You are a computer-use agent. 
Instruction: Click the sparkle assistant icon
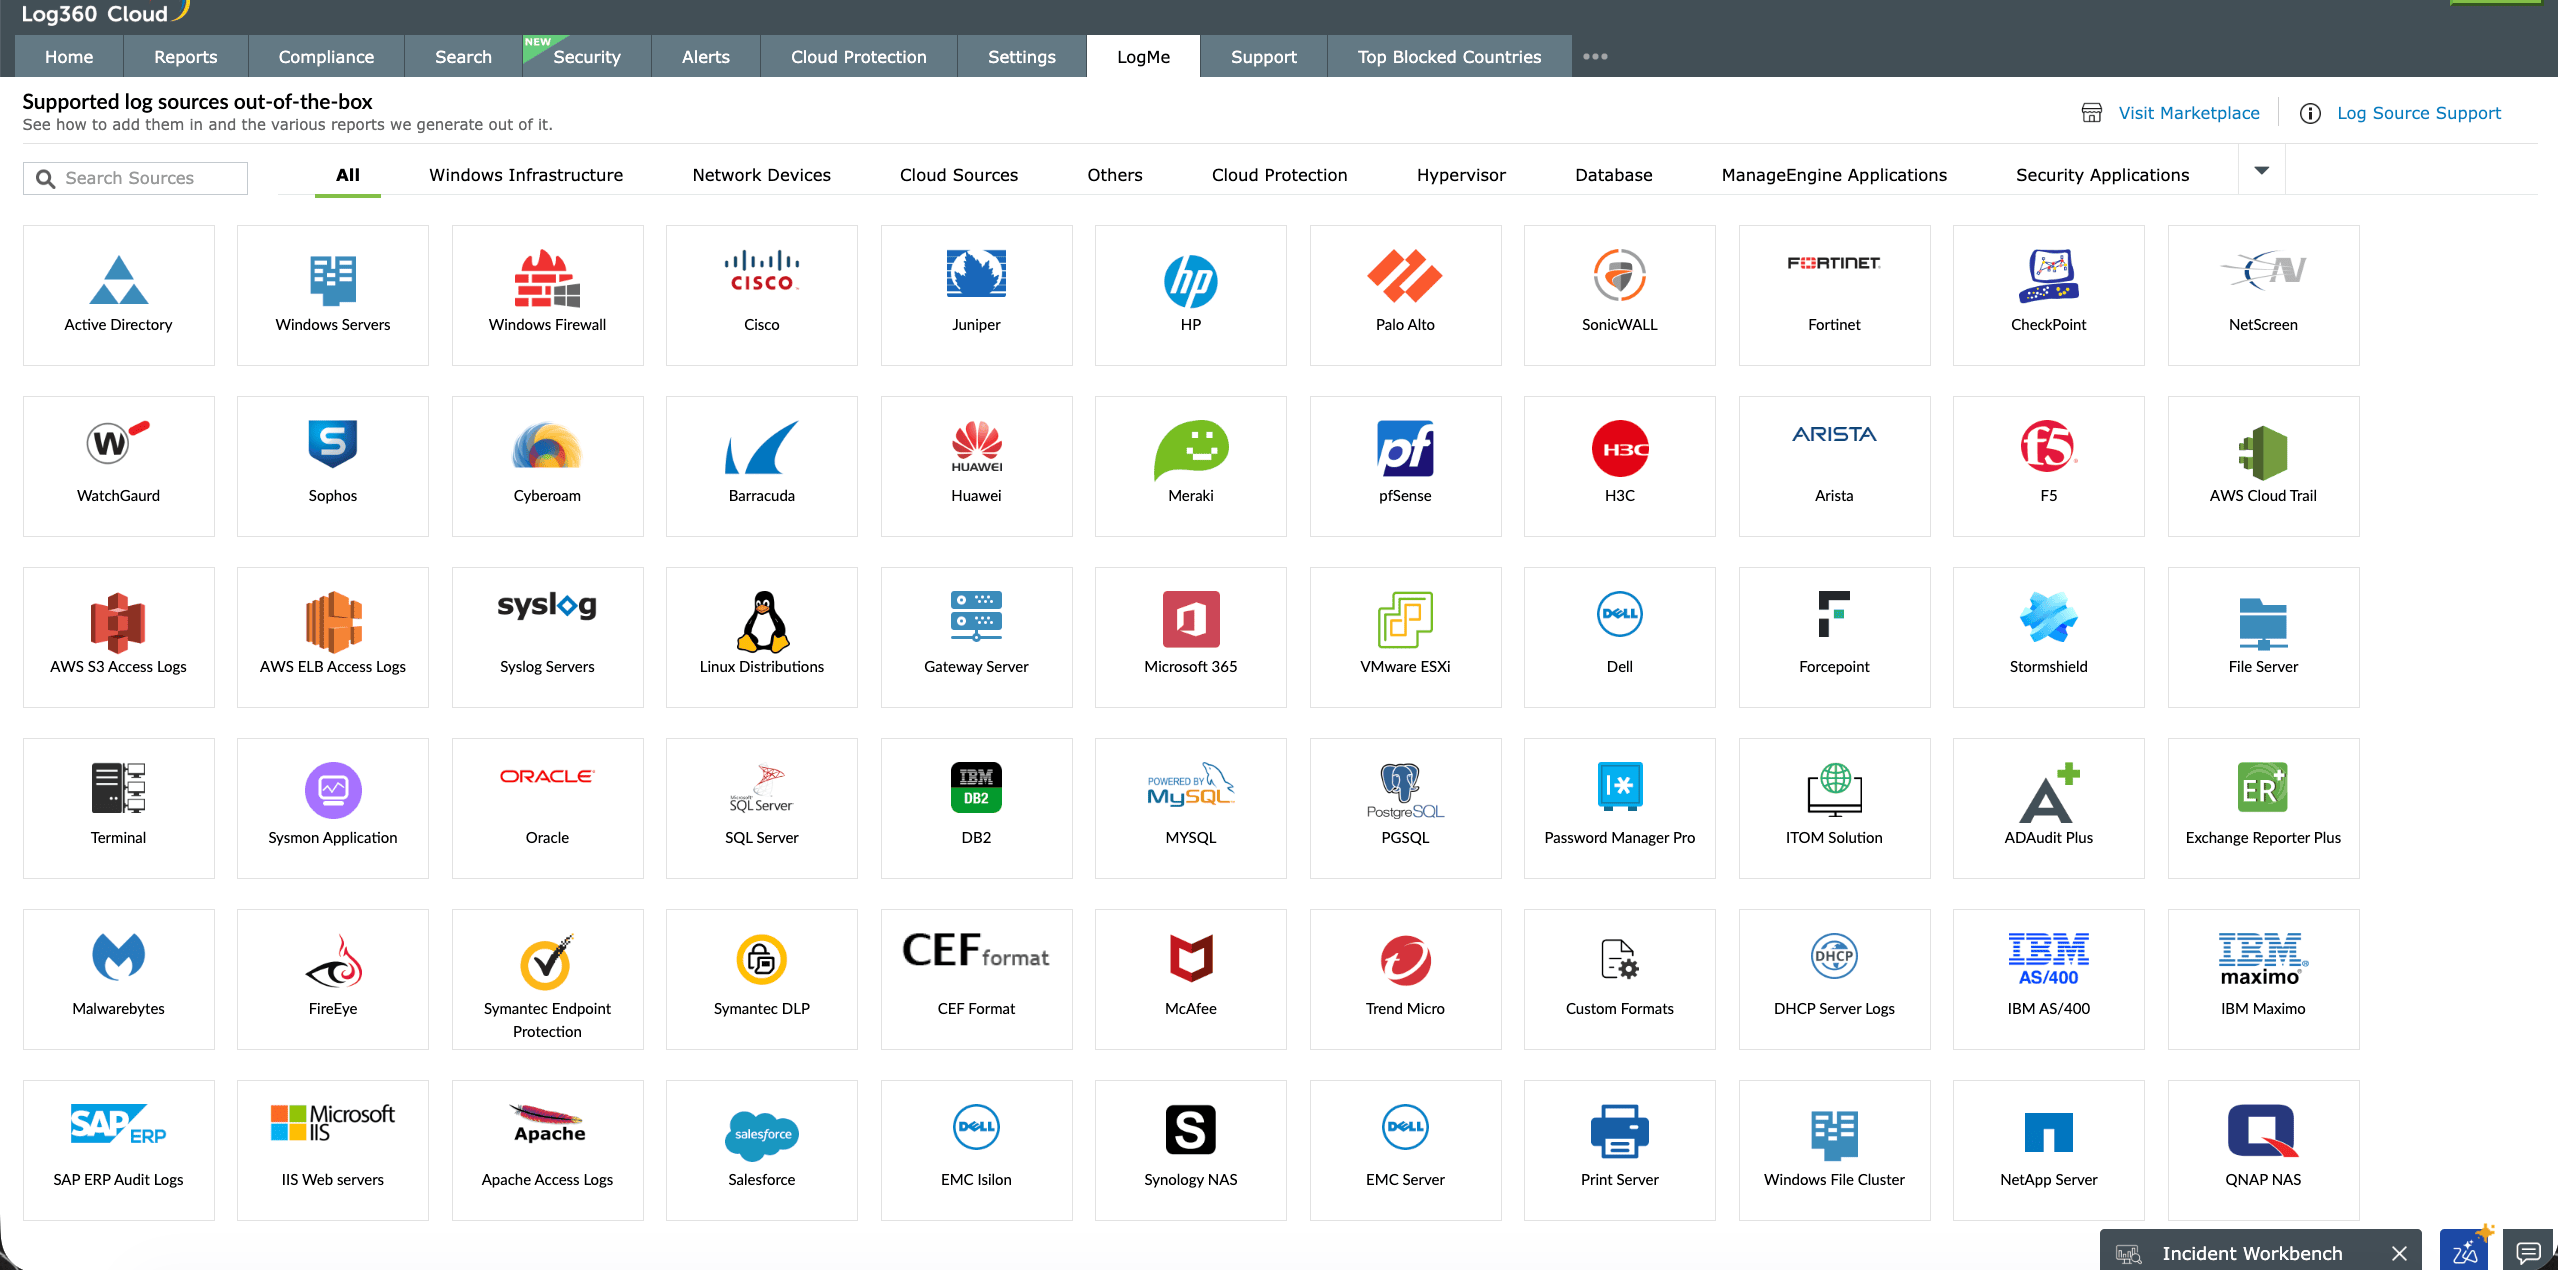2465,1250
